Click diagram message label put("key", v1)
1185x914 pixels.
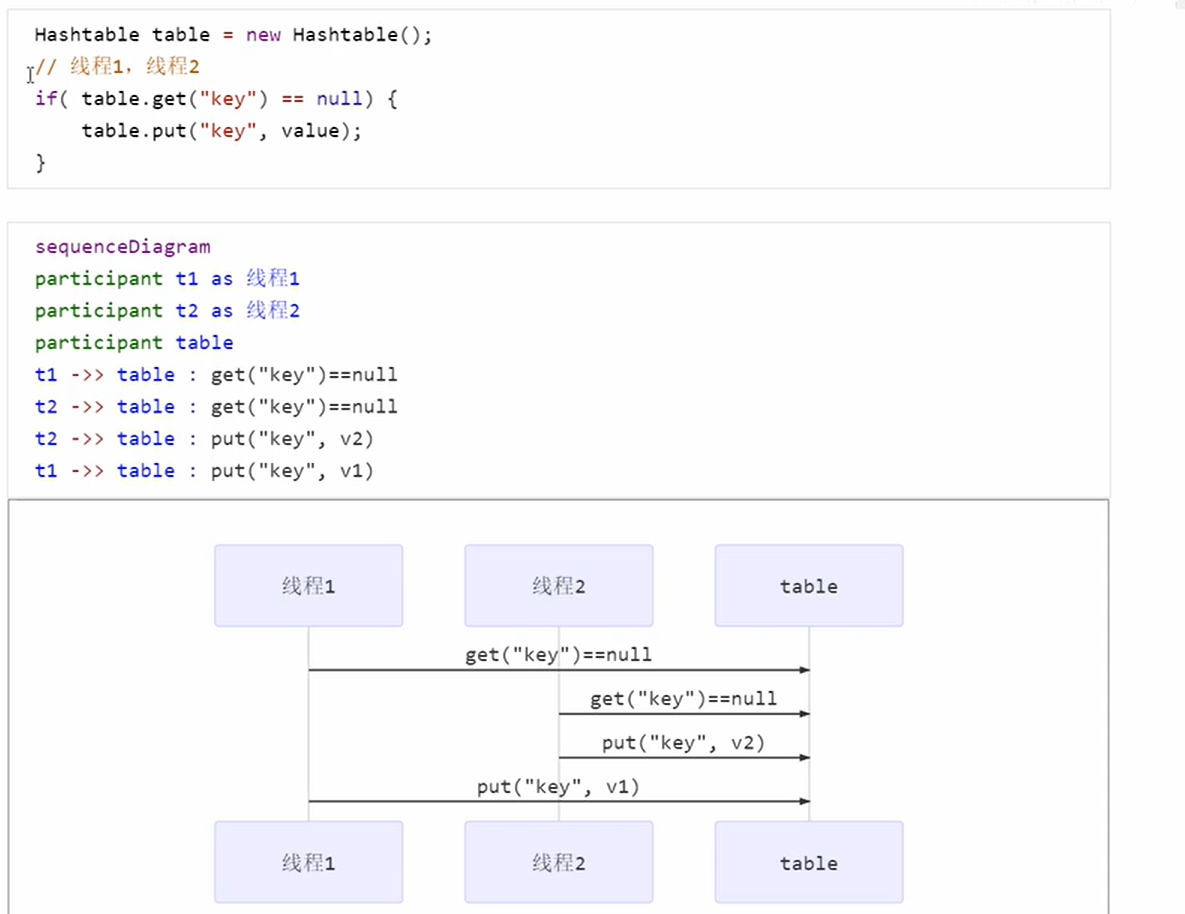coord(558,786)
